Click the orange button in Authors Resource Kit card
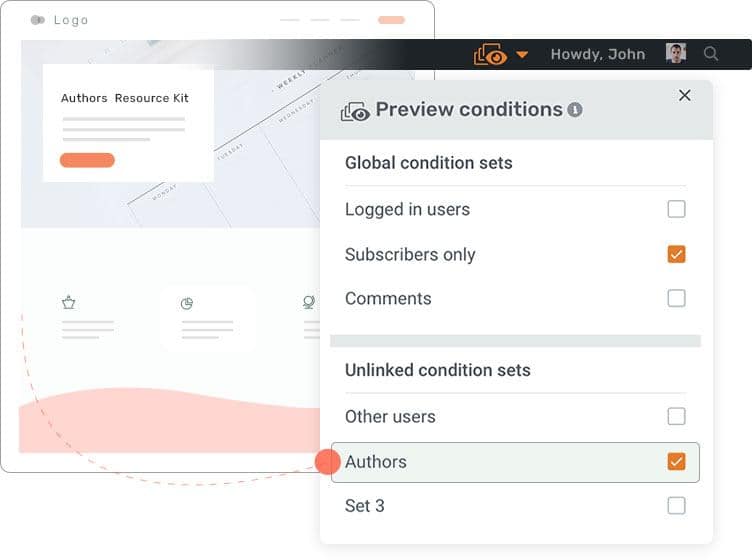753x560 pixels. [87, 160]
